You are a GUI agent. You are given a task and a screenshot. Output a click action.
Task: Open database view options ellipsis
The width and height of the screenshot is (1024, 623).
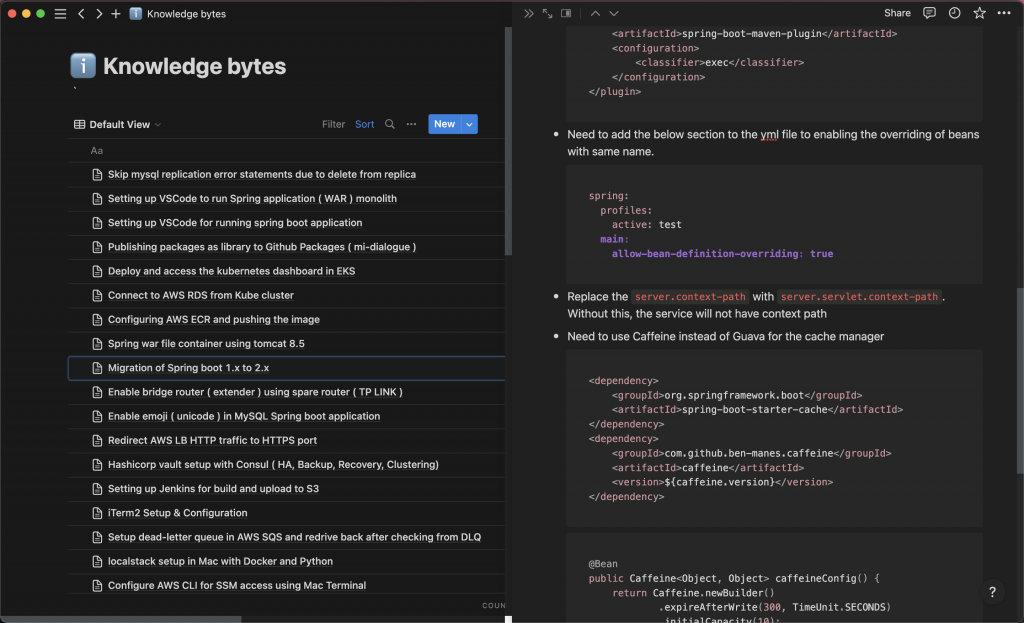411,124
